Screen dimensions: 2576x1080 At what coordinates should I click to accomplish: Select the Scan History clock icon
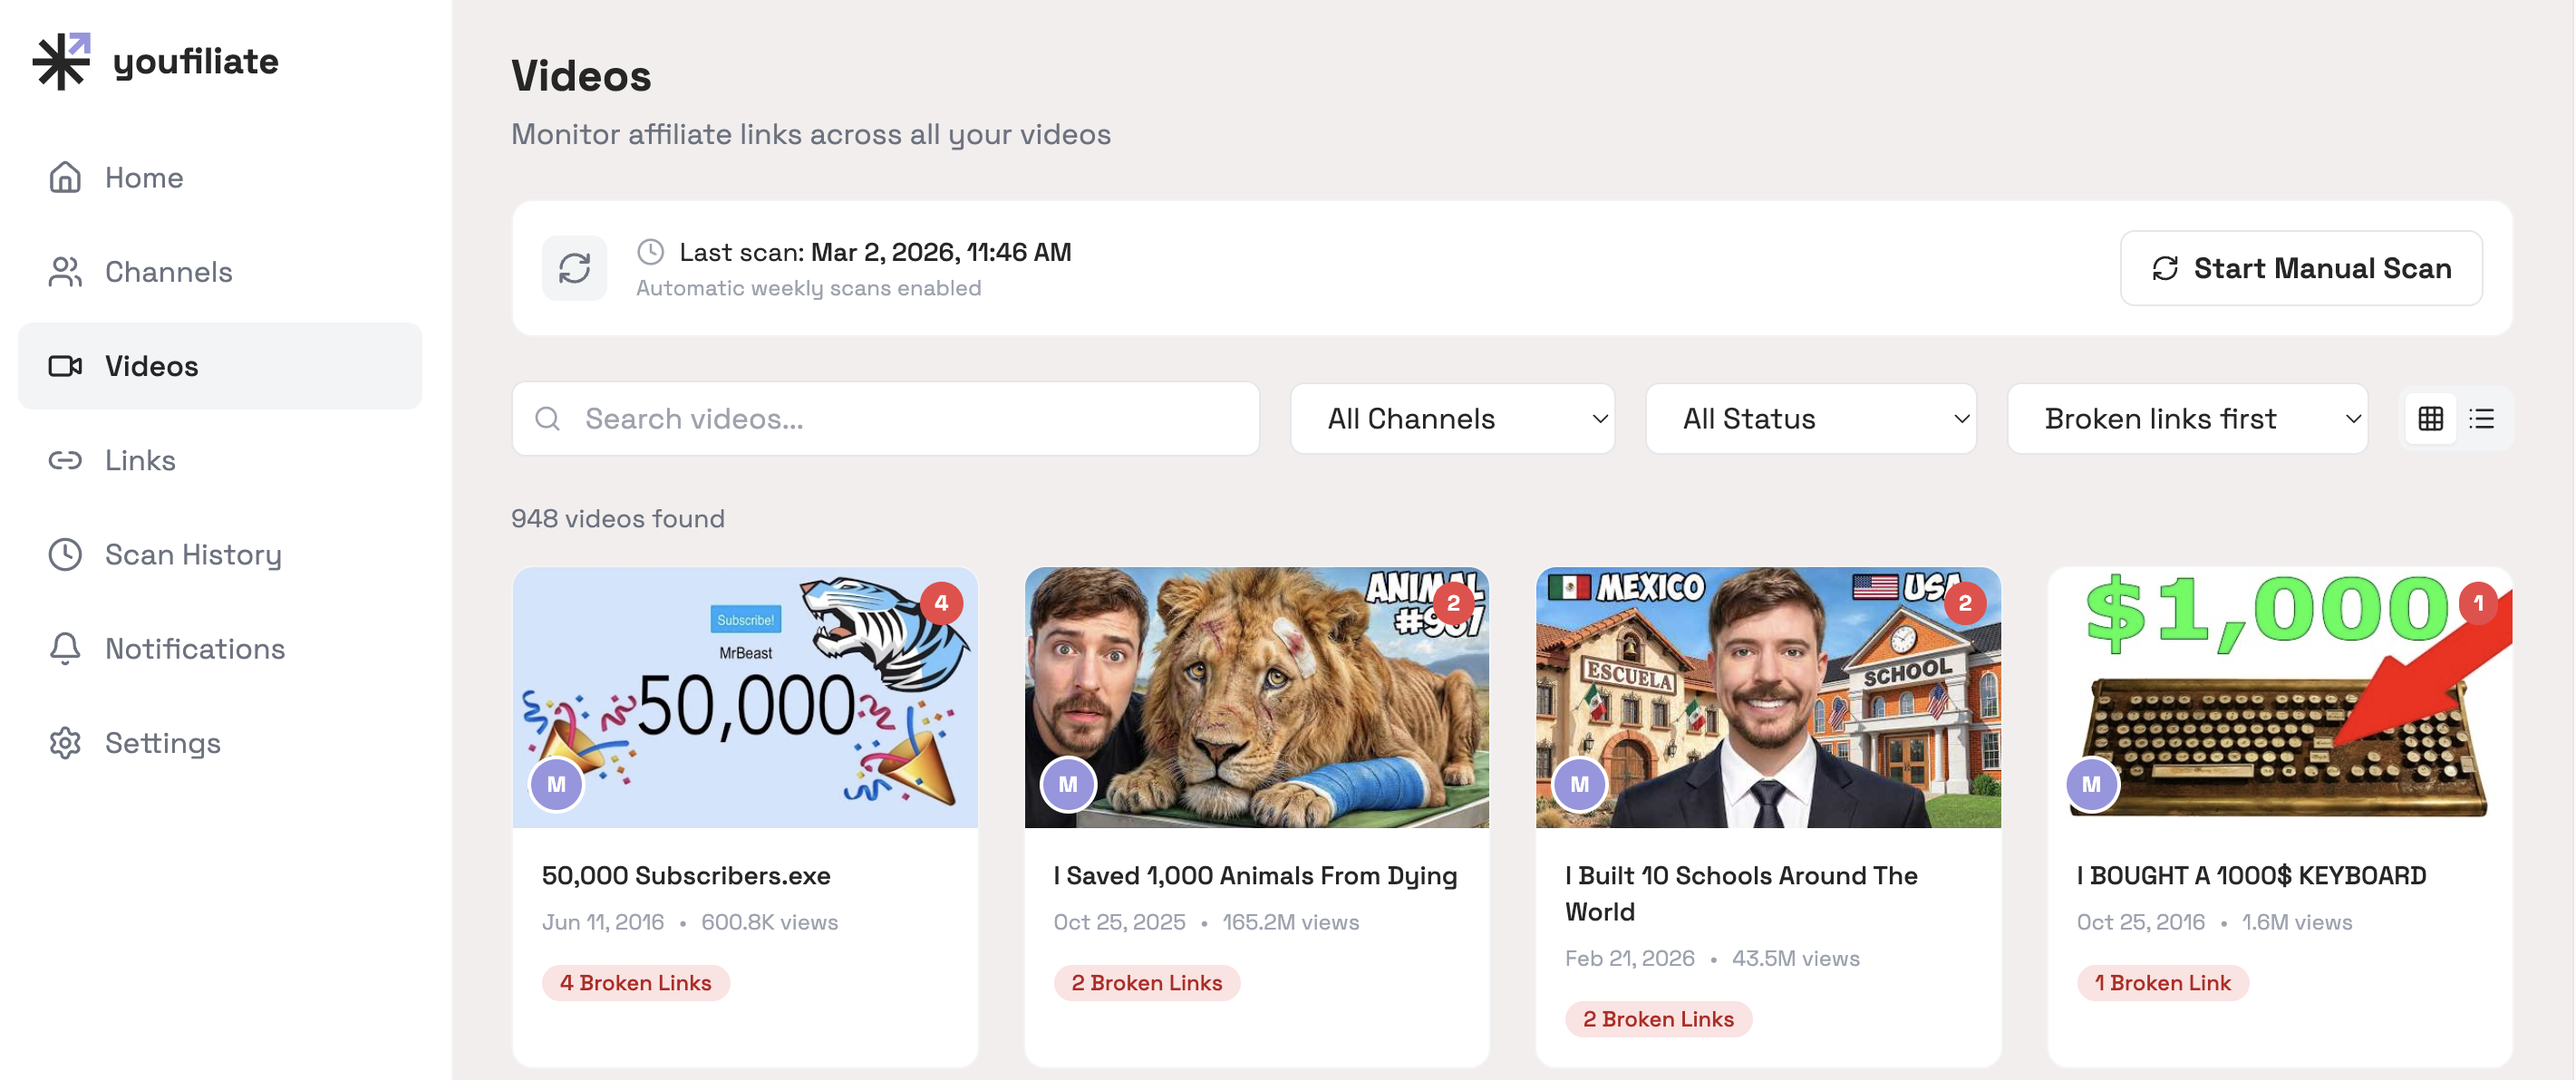pos(65,554)
